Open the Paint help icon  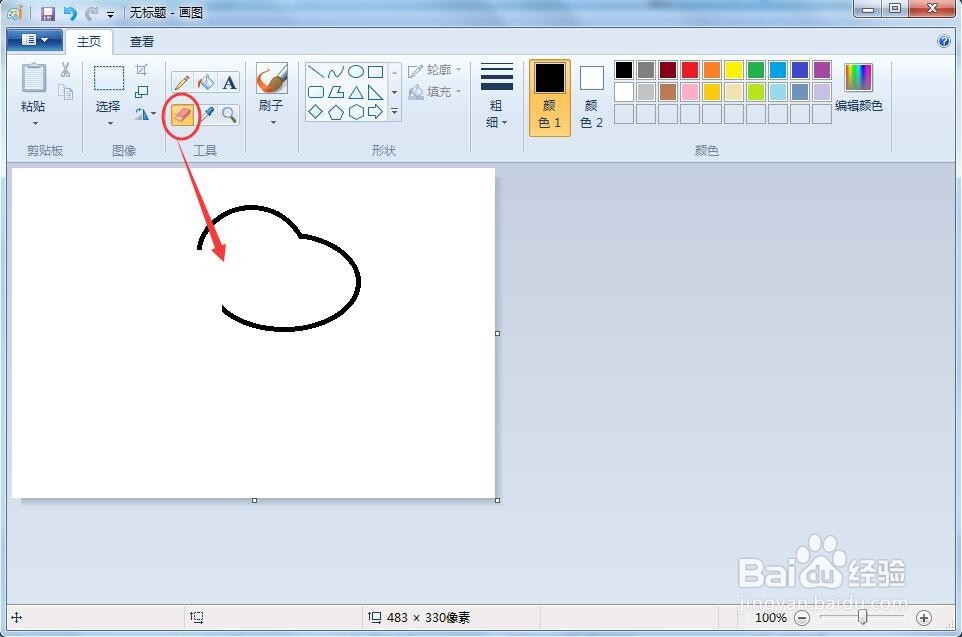click(x=944, y=41)
